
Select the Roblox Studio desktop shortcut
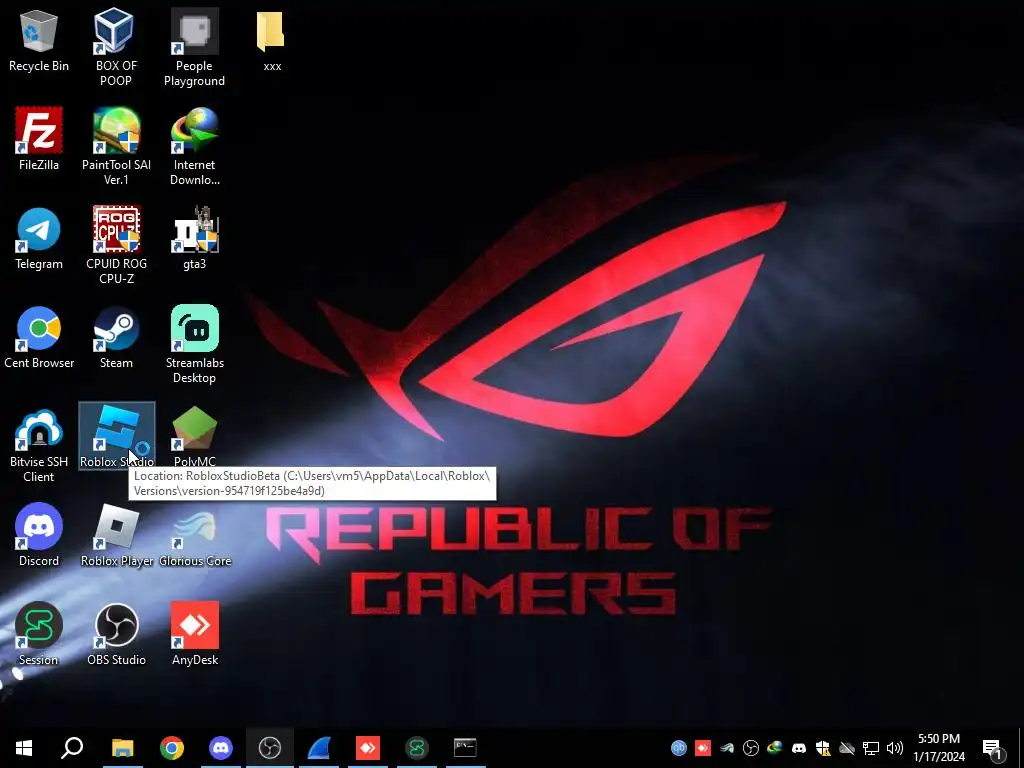(x=116, y=436)
